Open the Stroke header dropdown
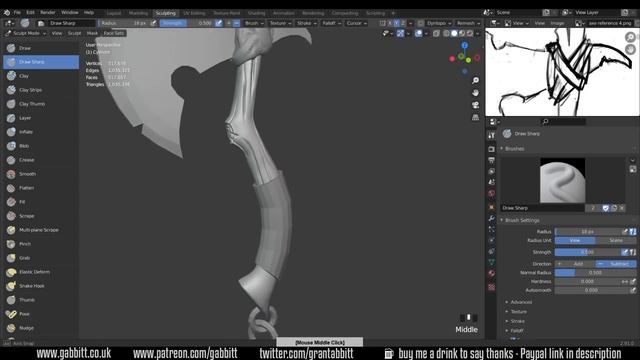Screen dimensions: 640x360 307,23
